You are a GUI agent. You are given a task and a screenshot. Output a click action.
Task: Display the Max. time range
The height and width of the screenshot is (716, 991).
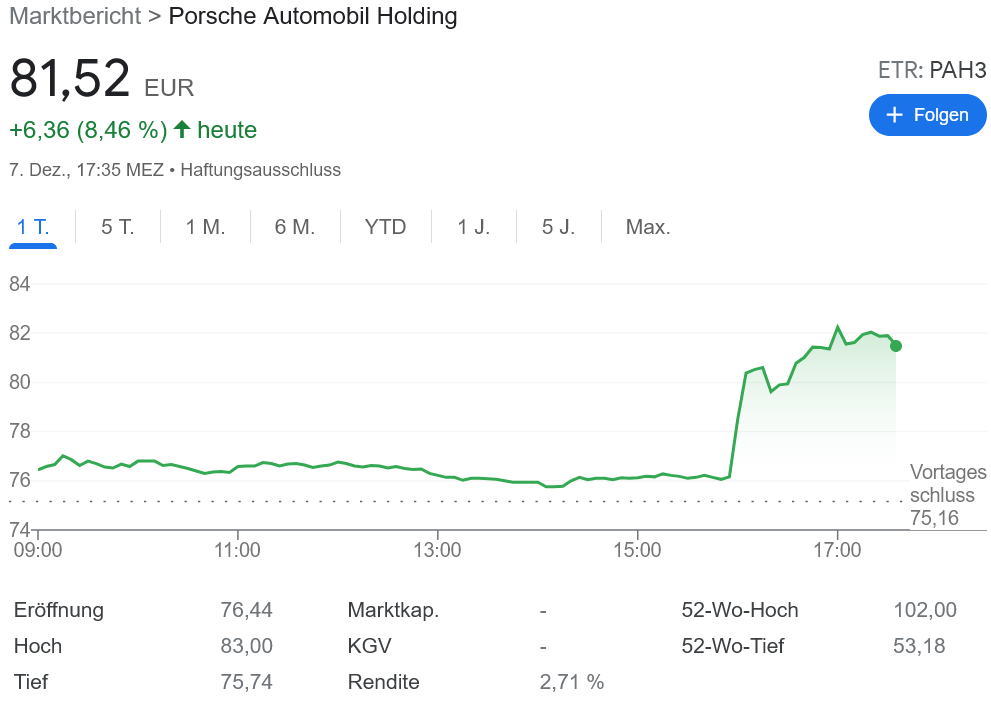648,227
